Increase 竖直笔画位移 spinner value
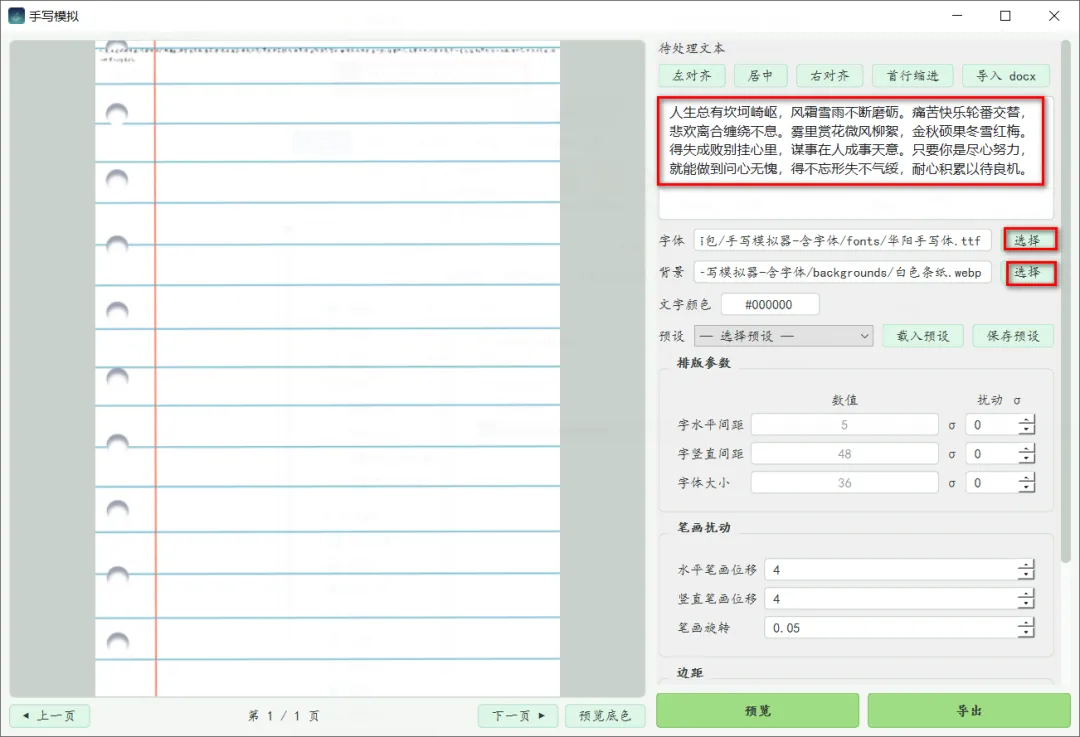Image resolution: width=1080 pixels, height=737 pixels. pyautogui.click(x=1026, y=593)
